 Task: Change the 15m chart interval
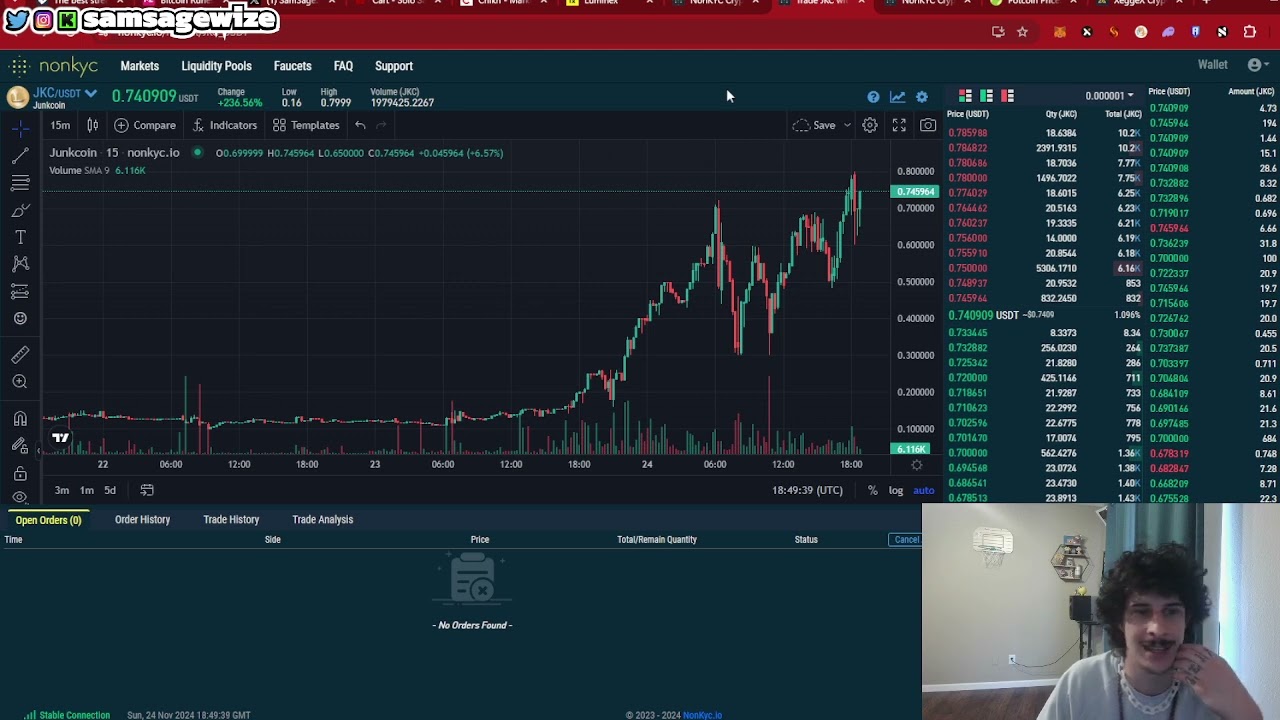pos(60,125)
